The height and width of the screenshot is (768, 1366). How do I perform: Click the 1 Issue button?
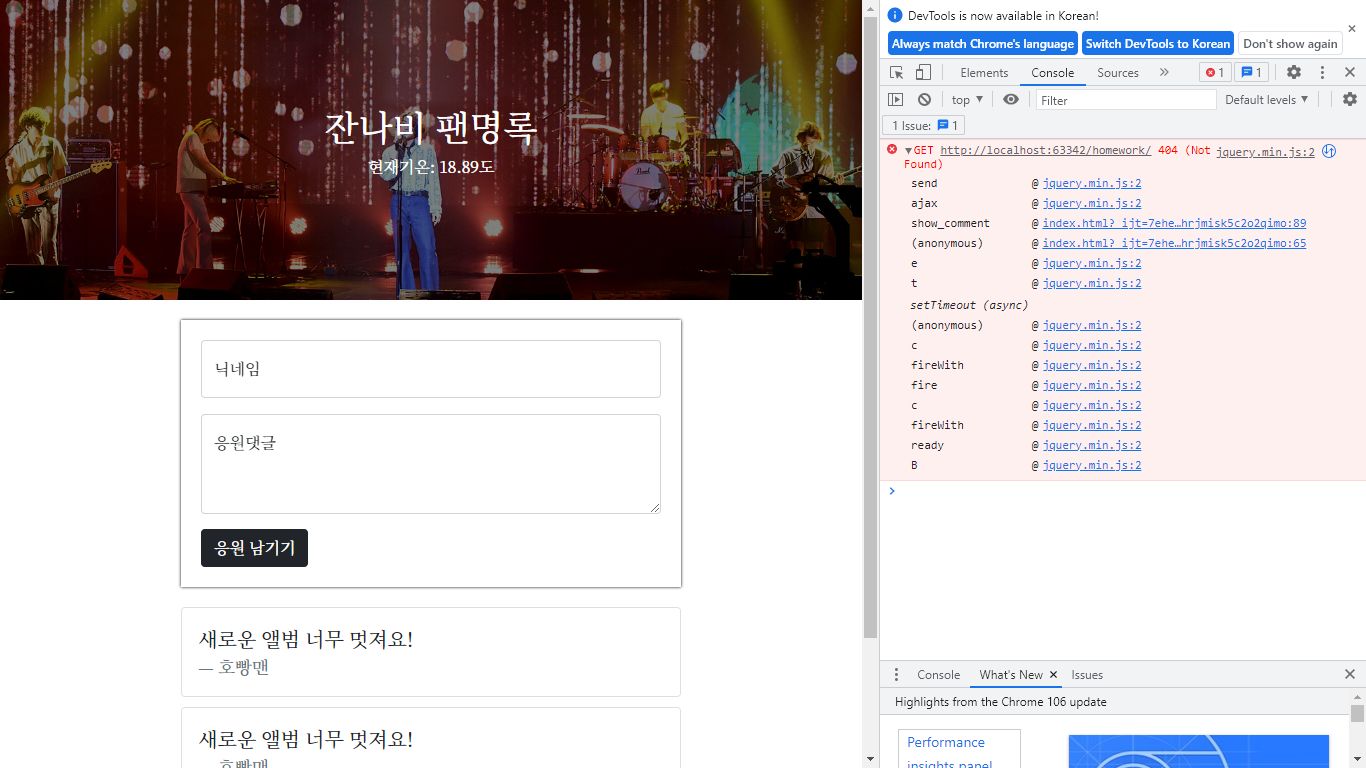(923, 125)
